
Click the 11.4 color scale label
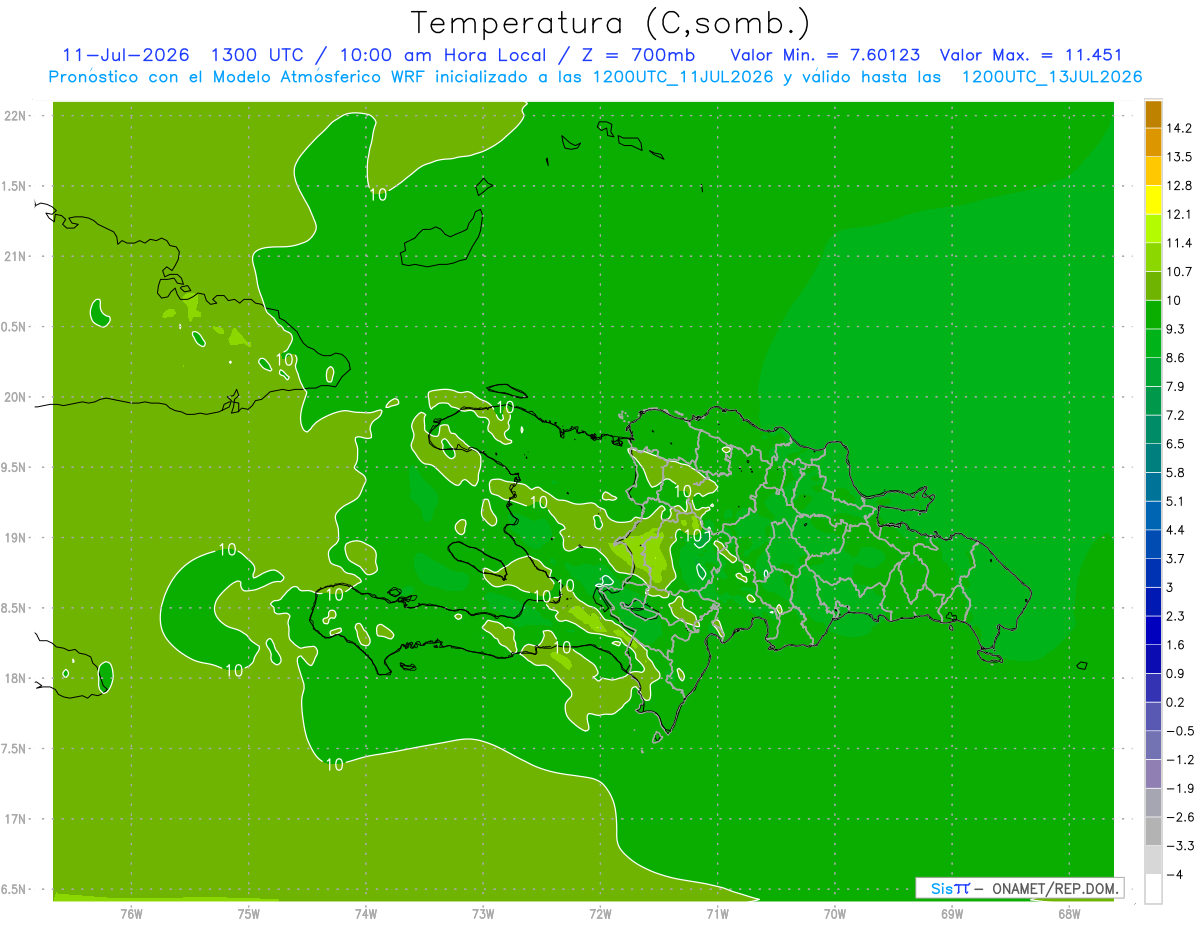(x=1179, y=243)
